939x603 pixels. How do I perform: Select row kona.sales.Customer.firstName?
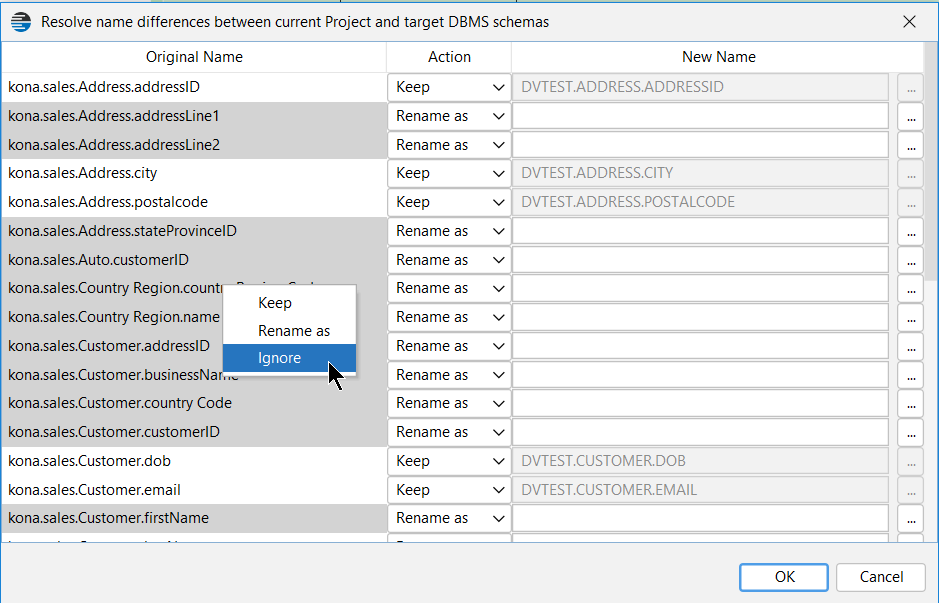(x=194, y=519)
